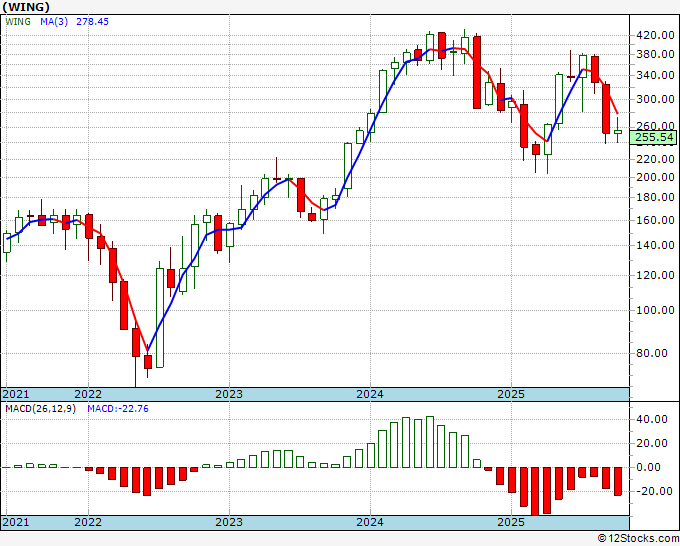Screen dimensions: 680x546
Task: Click the -20.00 MACD axis label
Action: click(656, 491)
